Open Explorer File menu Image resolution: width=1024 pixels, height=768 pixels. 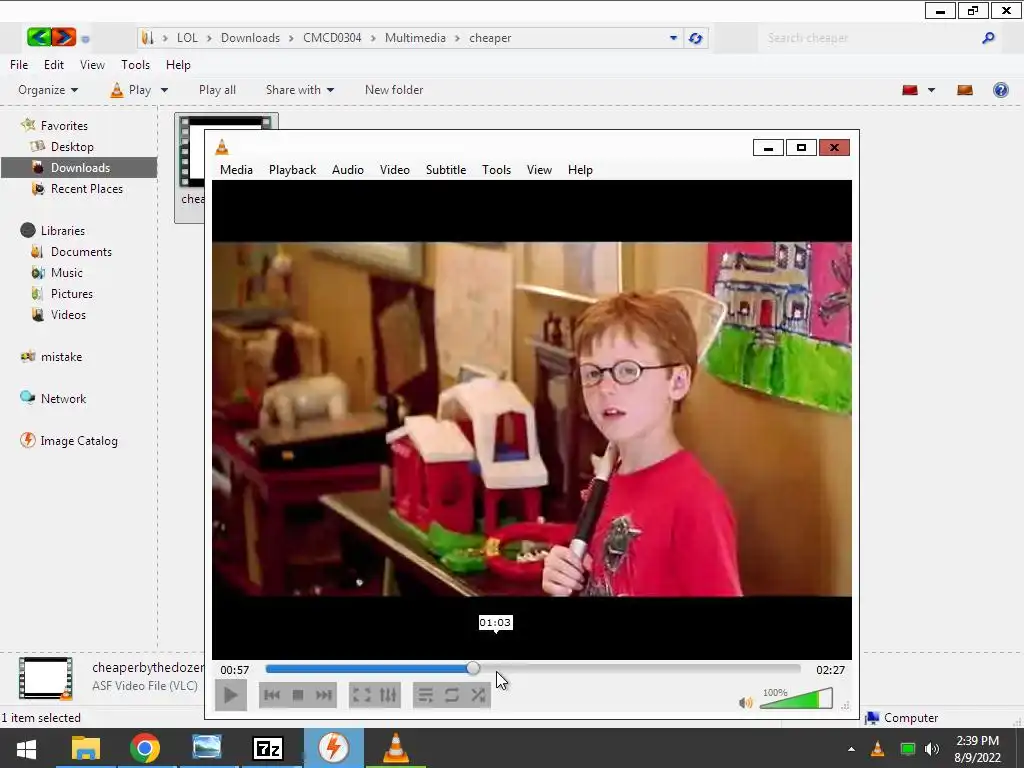pos(19,65)
